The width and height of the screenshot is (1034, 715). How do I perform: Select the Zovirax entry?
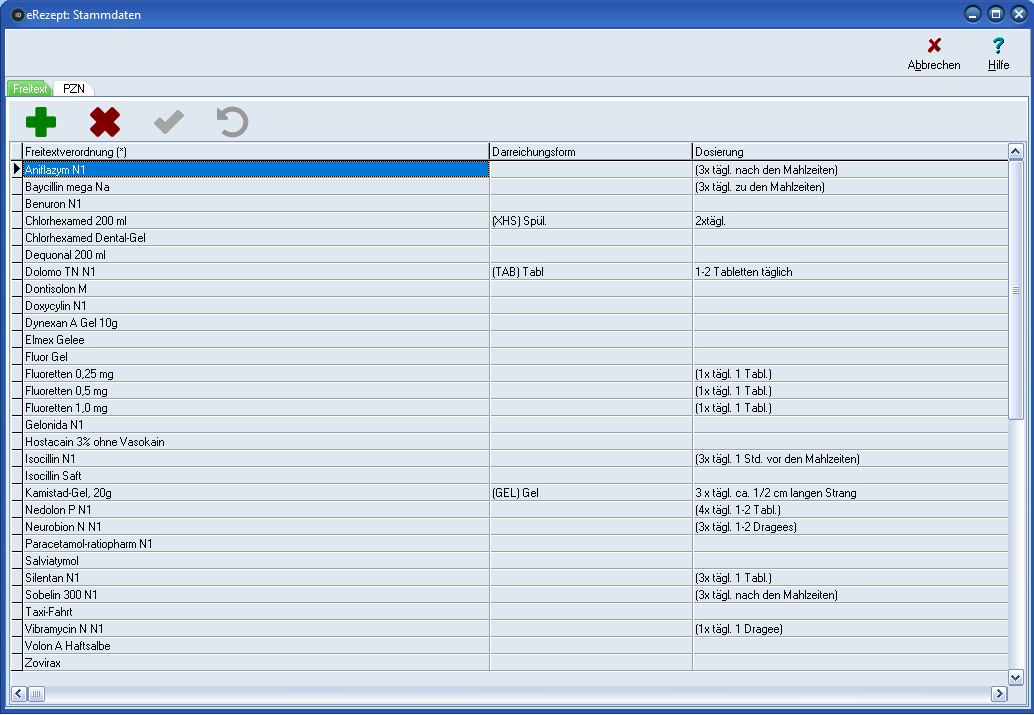256,663
